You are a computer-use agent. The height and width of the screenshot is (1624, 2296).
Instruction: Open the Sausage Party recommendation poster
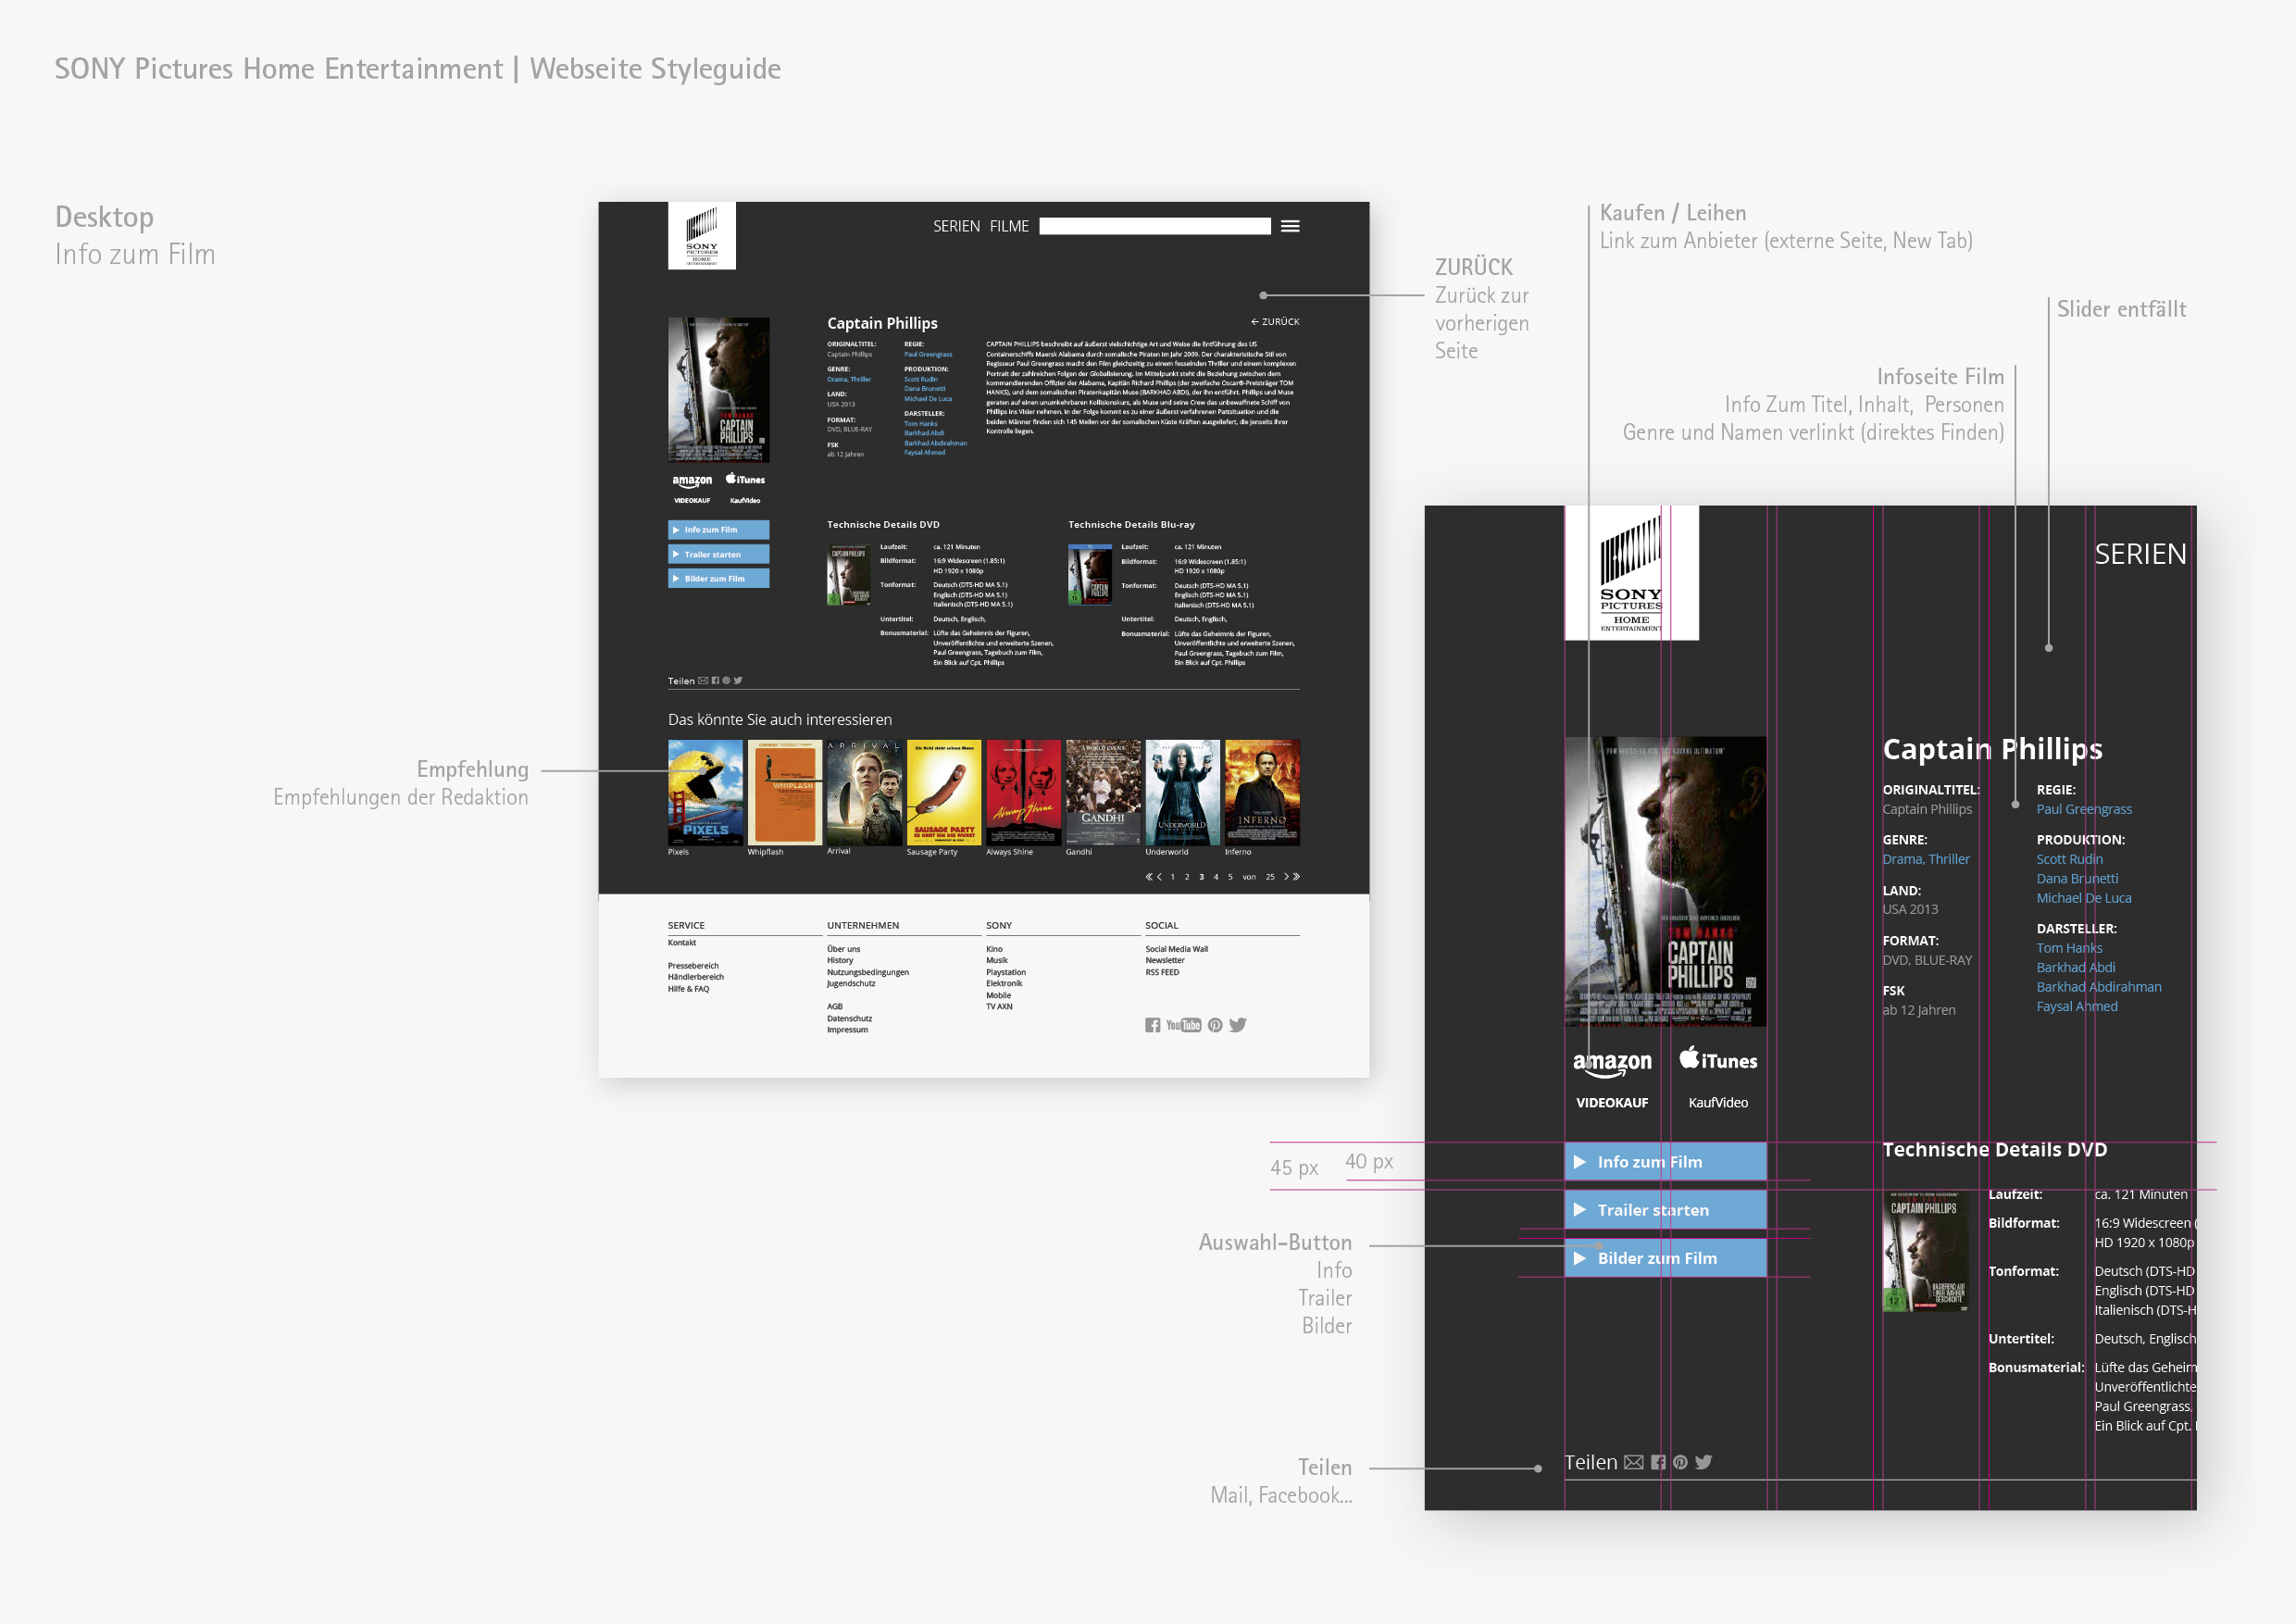(944, 793)
